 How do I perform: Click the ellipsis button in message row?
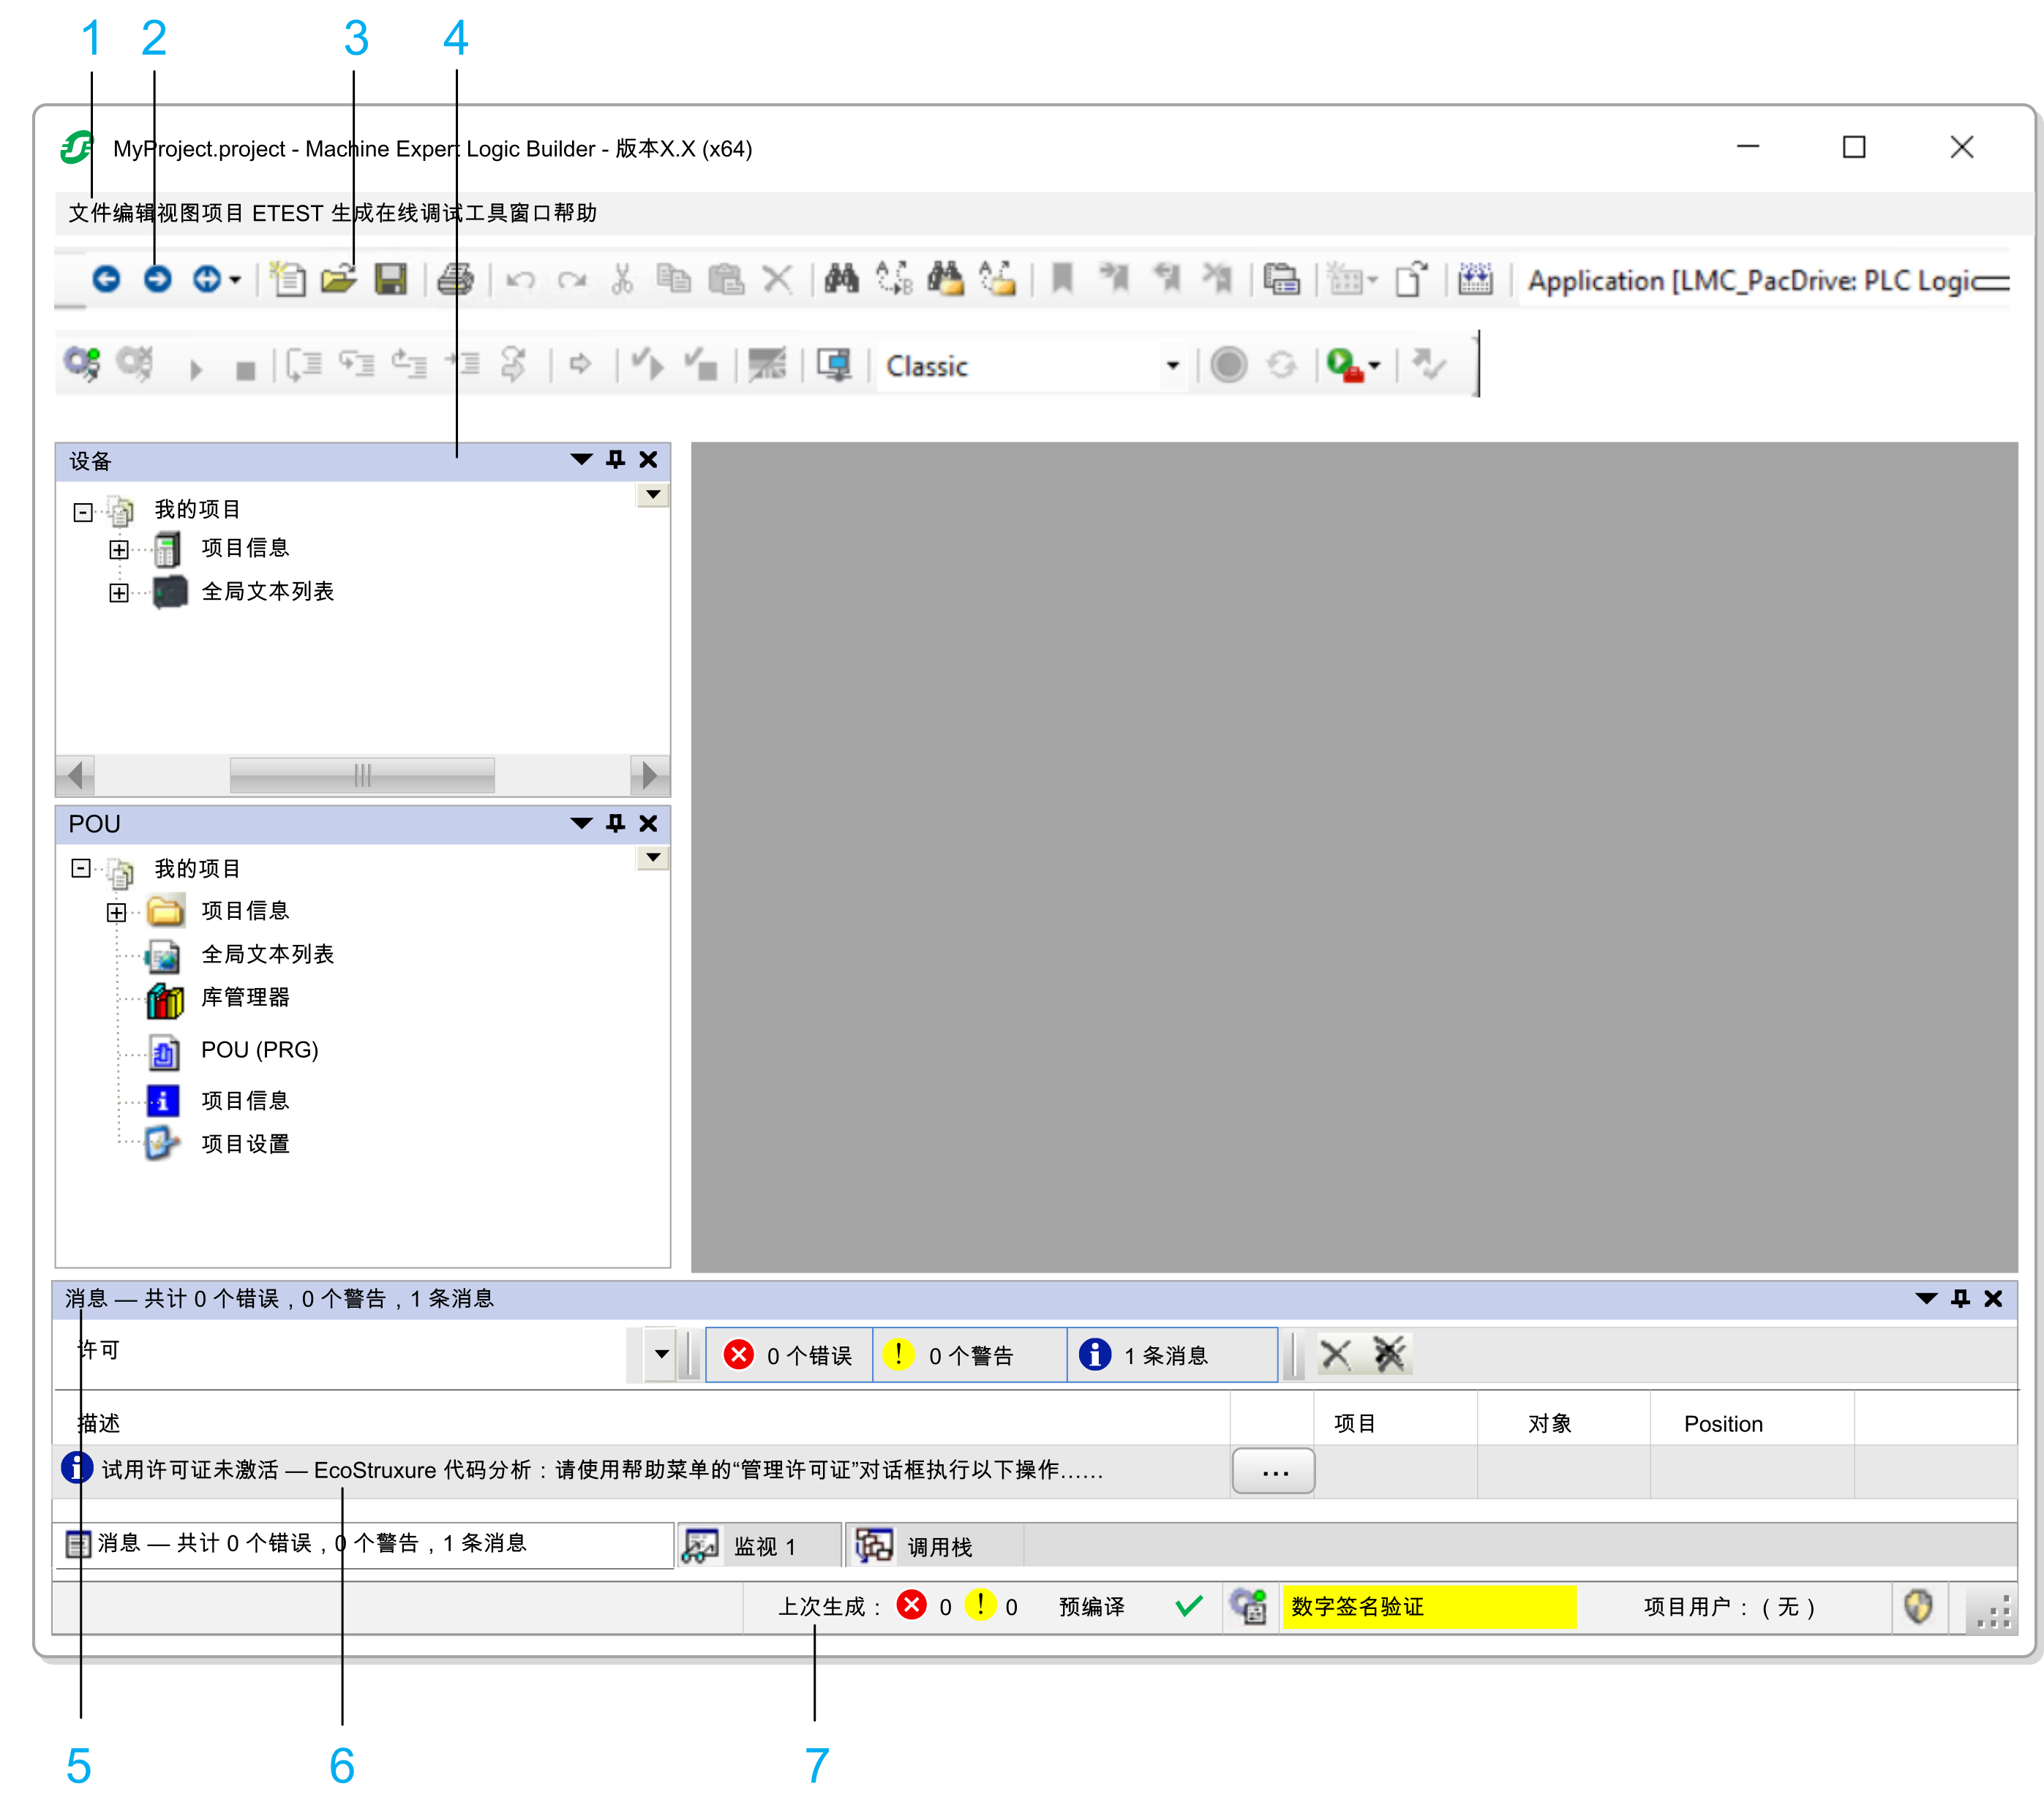point(1273,1471)
